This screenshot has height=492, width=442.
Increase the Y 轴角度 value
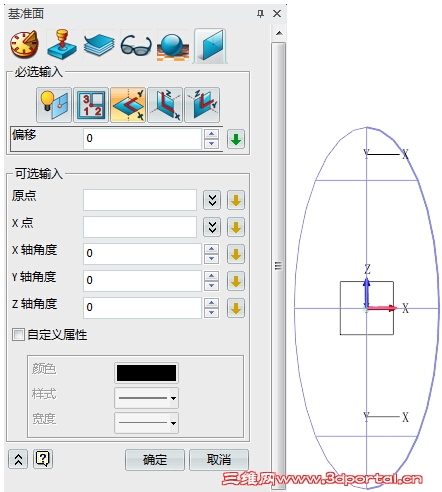(211, 276)
